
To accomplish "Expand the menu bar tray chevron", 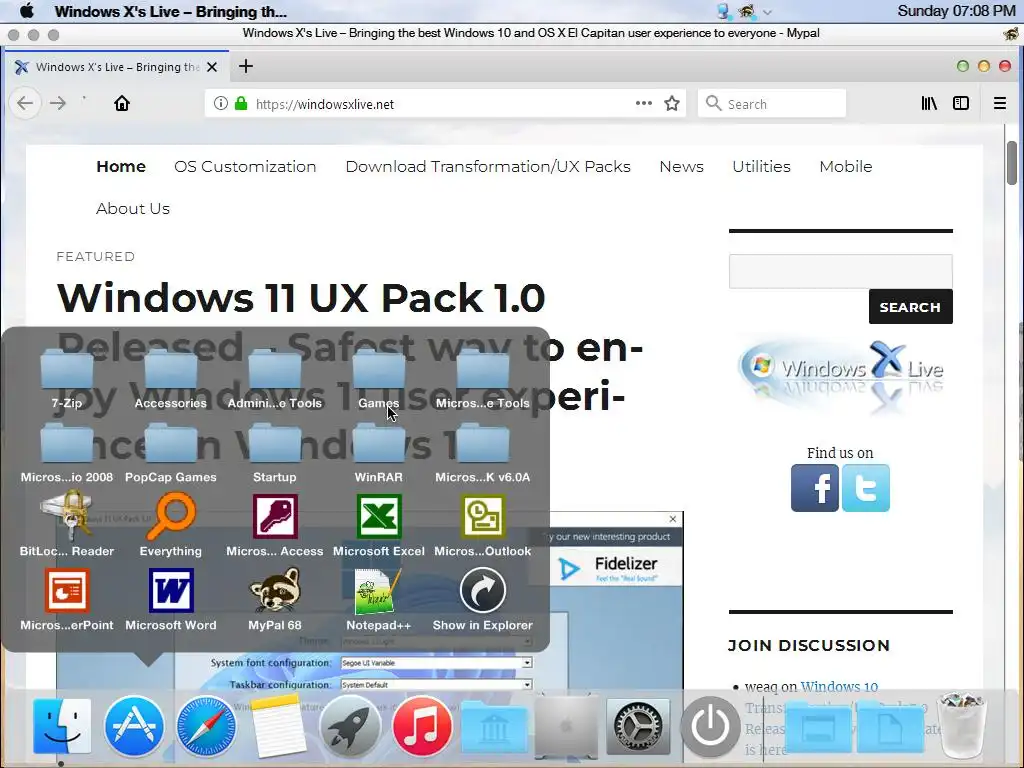I will 767,12.
